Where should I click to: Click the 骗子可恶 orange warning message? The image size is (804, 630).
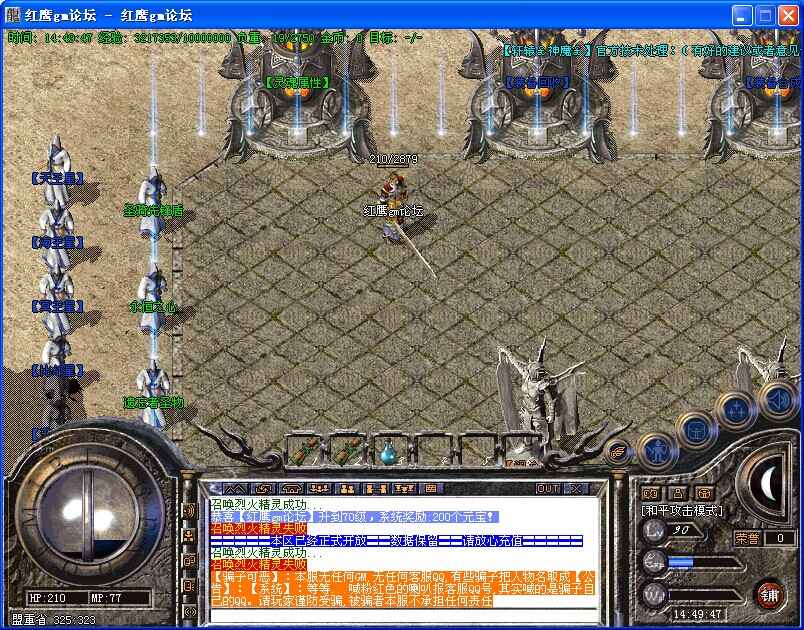[x=403, y=589]
